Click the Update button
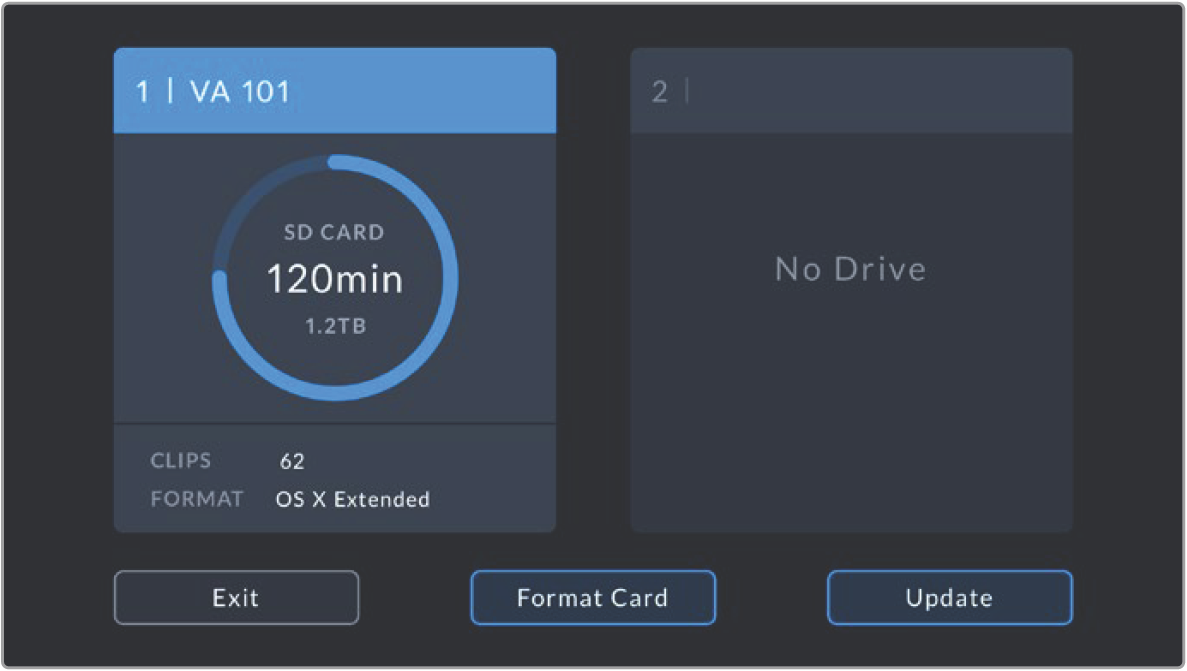 pos(949,598)
